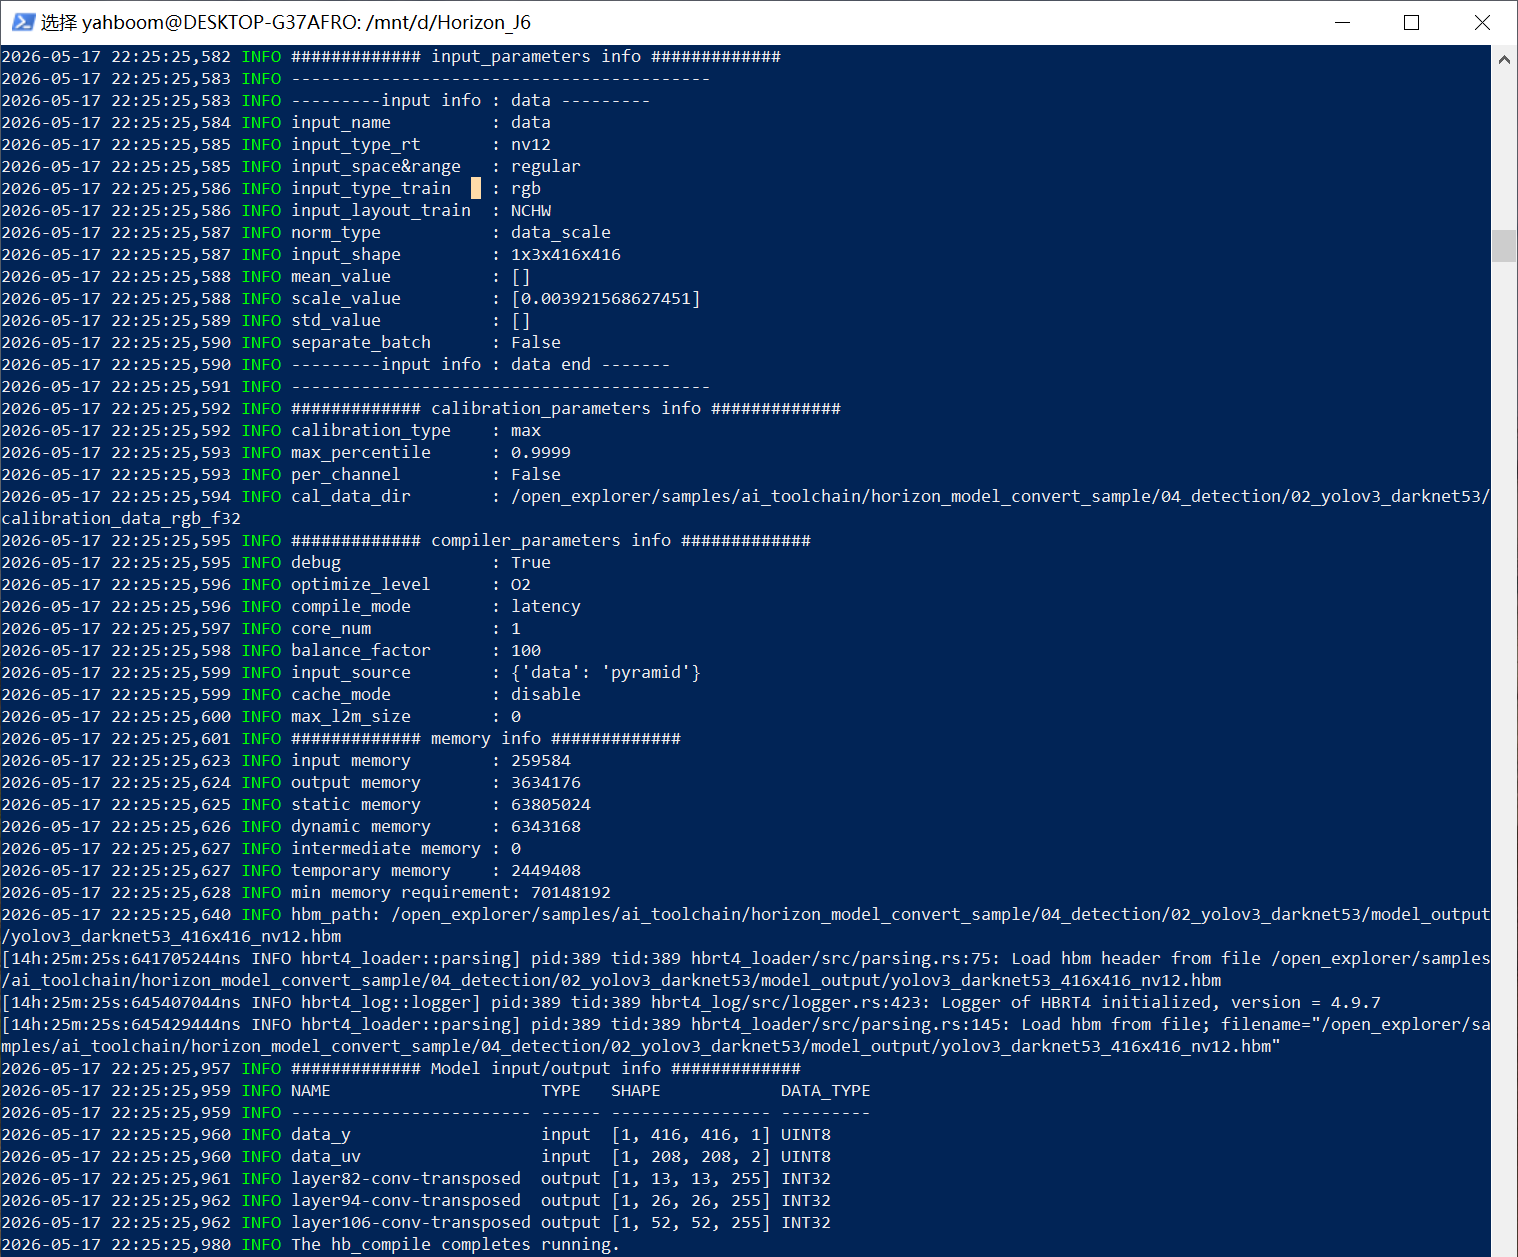Viewport: 1518px width, 1257px height.
Task: Click the '0.9999' max_percentile value
Action: click(541, 452)
